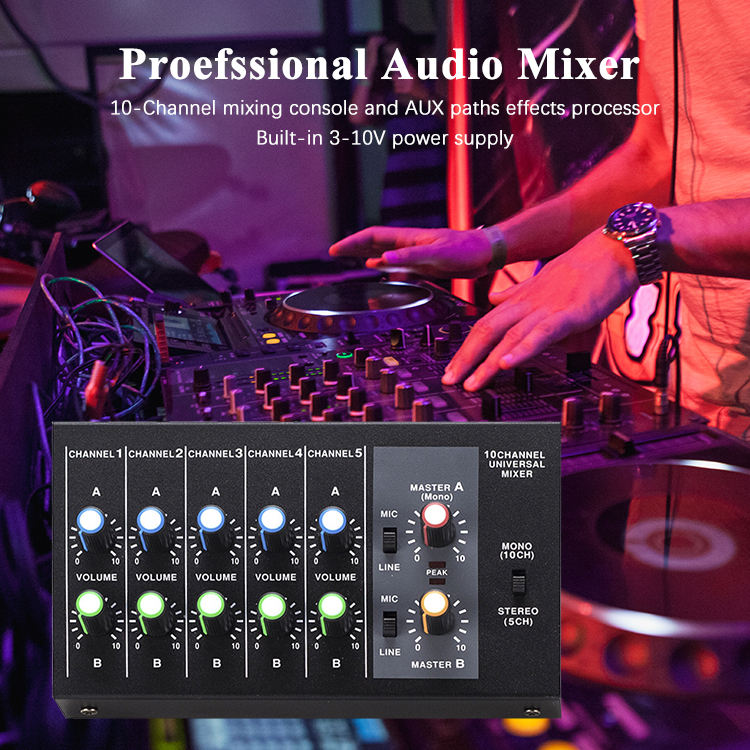The height and width of the screenshot is (750, 750).
Task: Toggle the Master A MIC/LINE switch
Action: coord(390,540)
